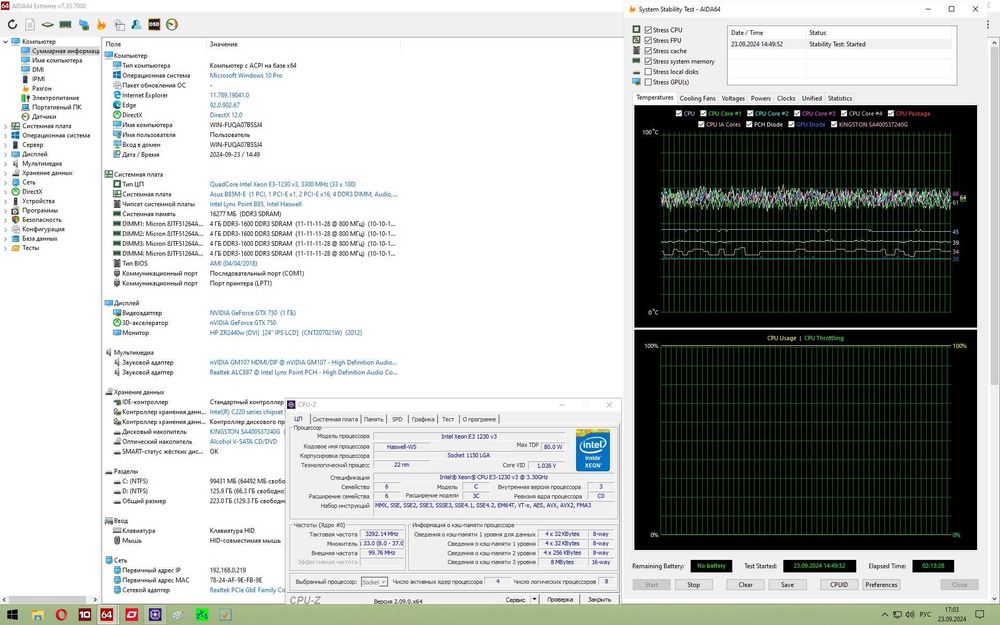Toggle KINGSTON SA400S37240G graph checkbox
1000x625 pixels.
(834, 124)
